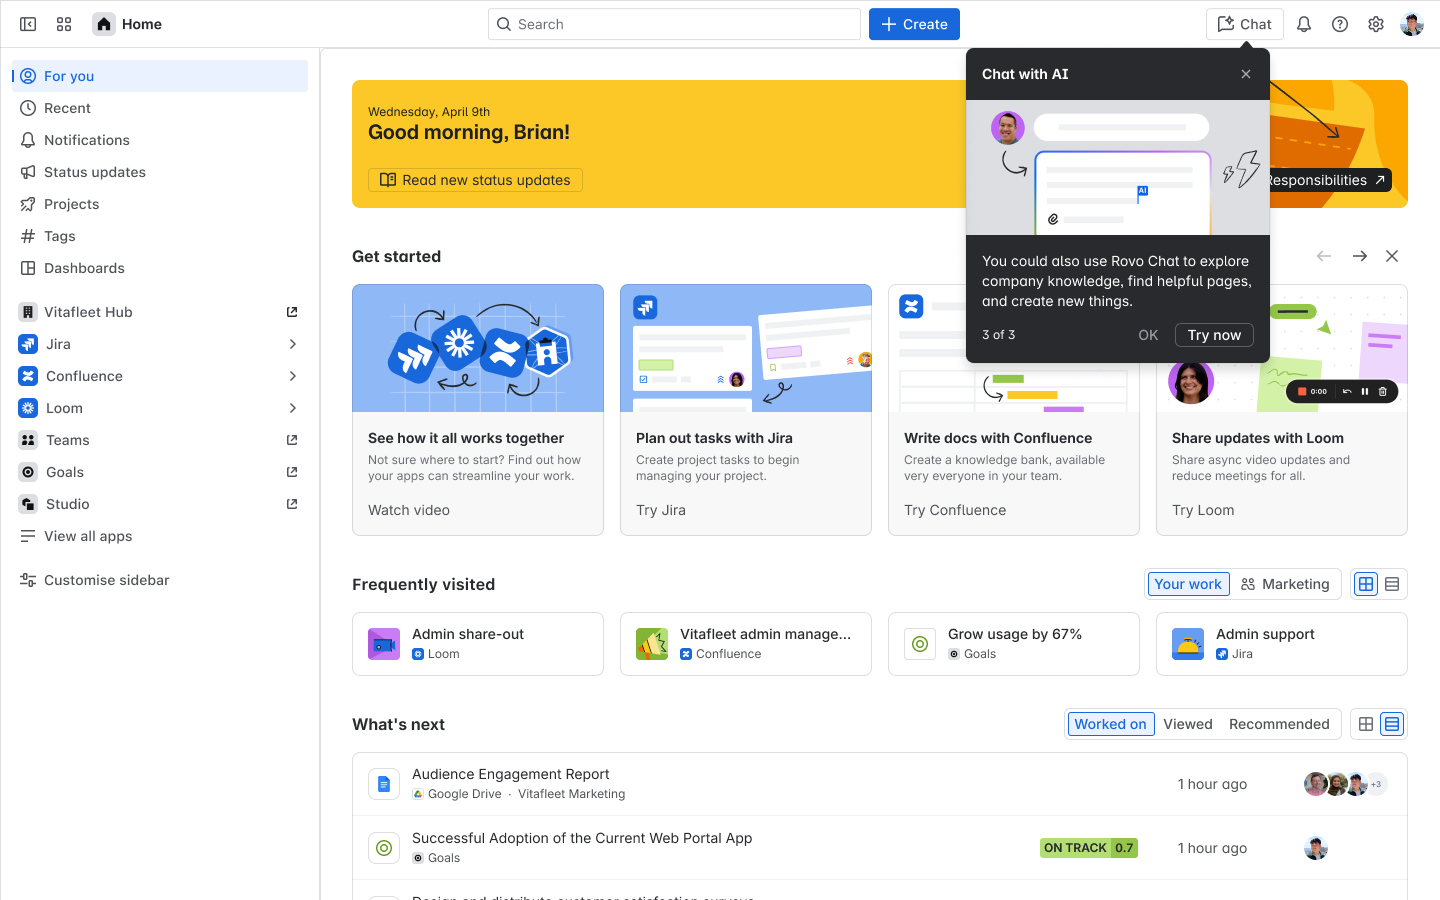Open Projects in sidebar
The width and height of the screenshot is (1440, 900).
160,204
